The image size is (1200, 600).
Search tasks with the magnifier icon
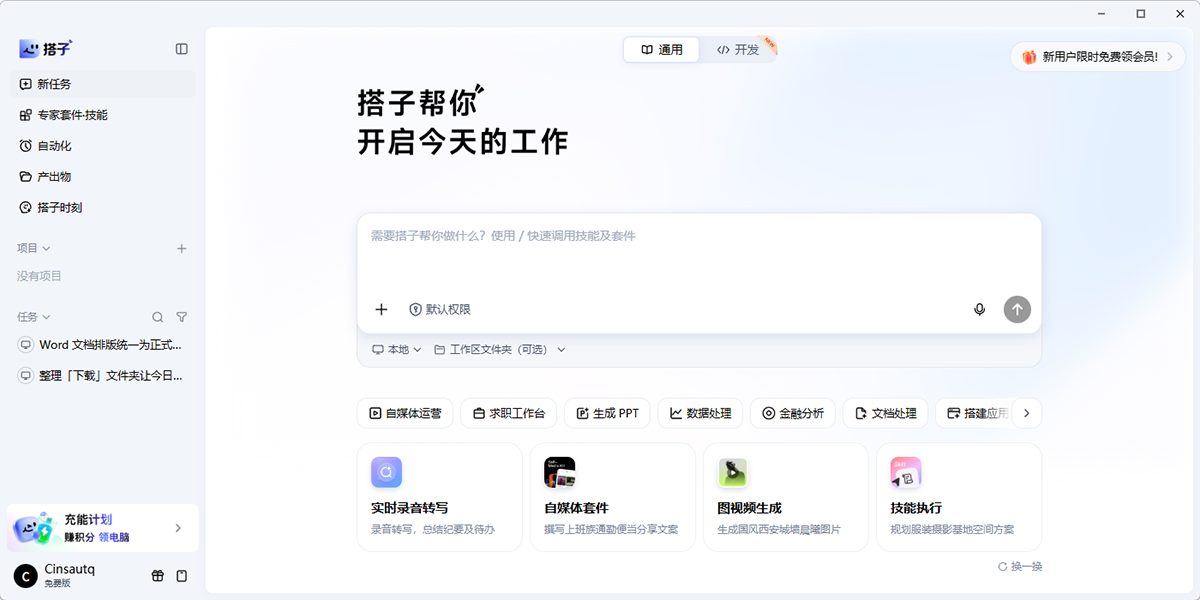pyautogui.click(x=157, y=317)
